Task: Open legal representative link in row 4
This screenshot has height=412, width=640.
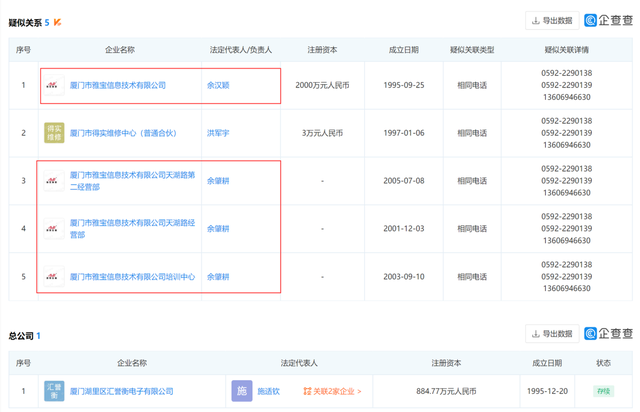Action: point(218,229)
